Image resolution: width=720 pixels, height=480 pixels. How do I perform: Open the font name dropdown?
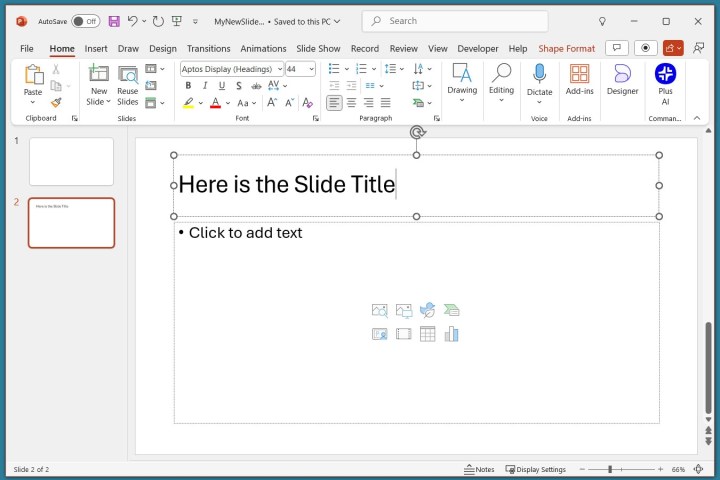pyautogui.click(x=277, y=69)
